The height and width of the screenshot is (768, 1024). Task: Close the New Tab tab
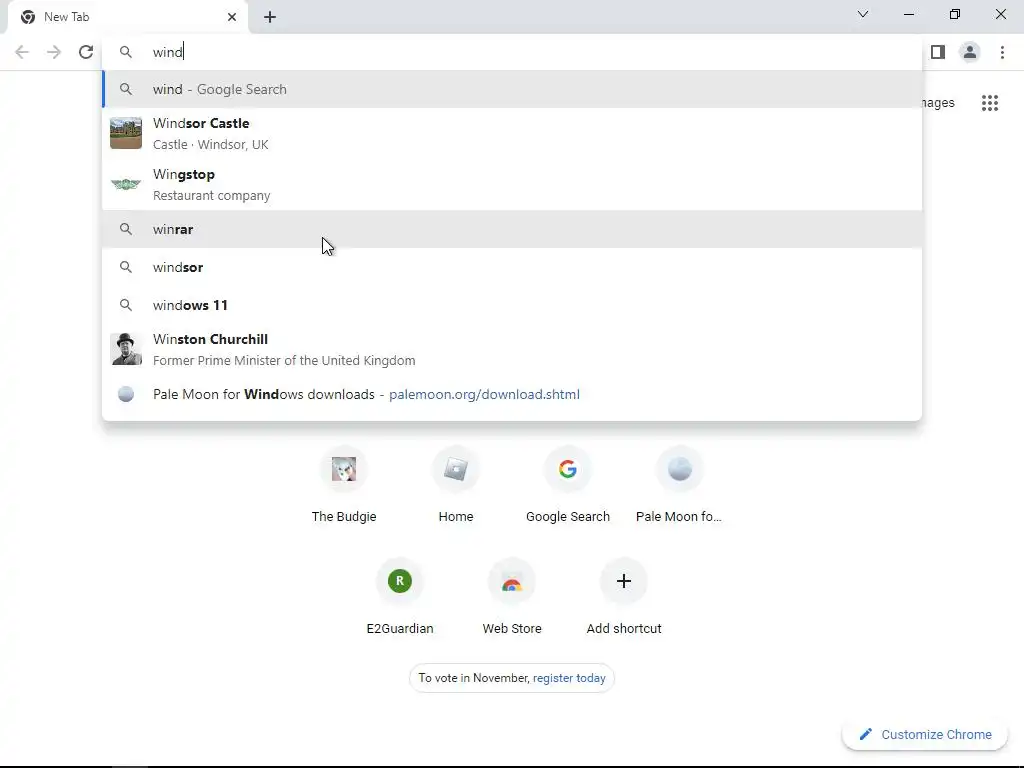tap(232, 17)
